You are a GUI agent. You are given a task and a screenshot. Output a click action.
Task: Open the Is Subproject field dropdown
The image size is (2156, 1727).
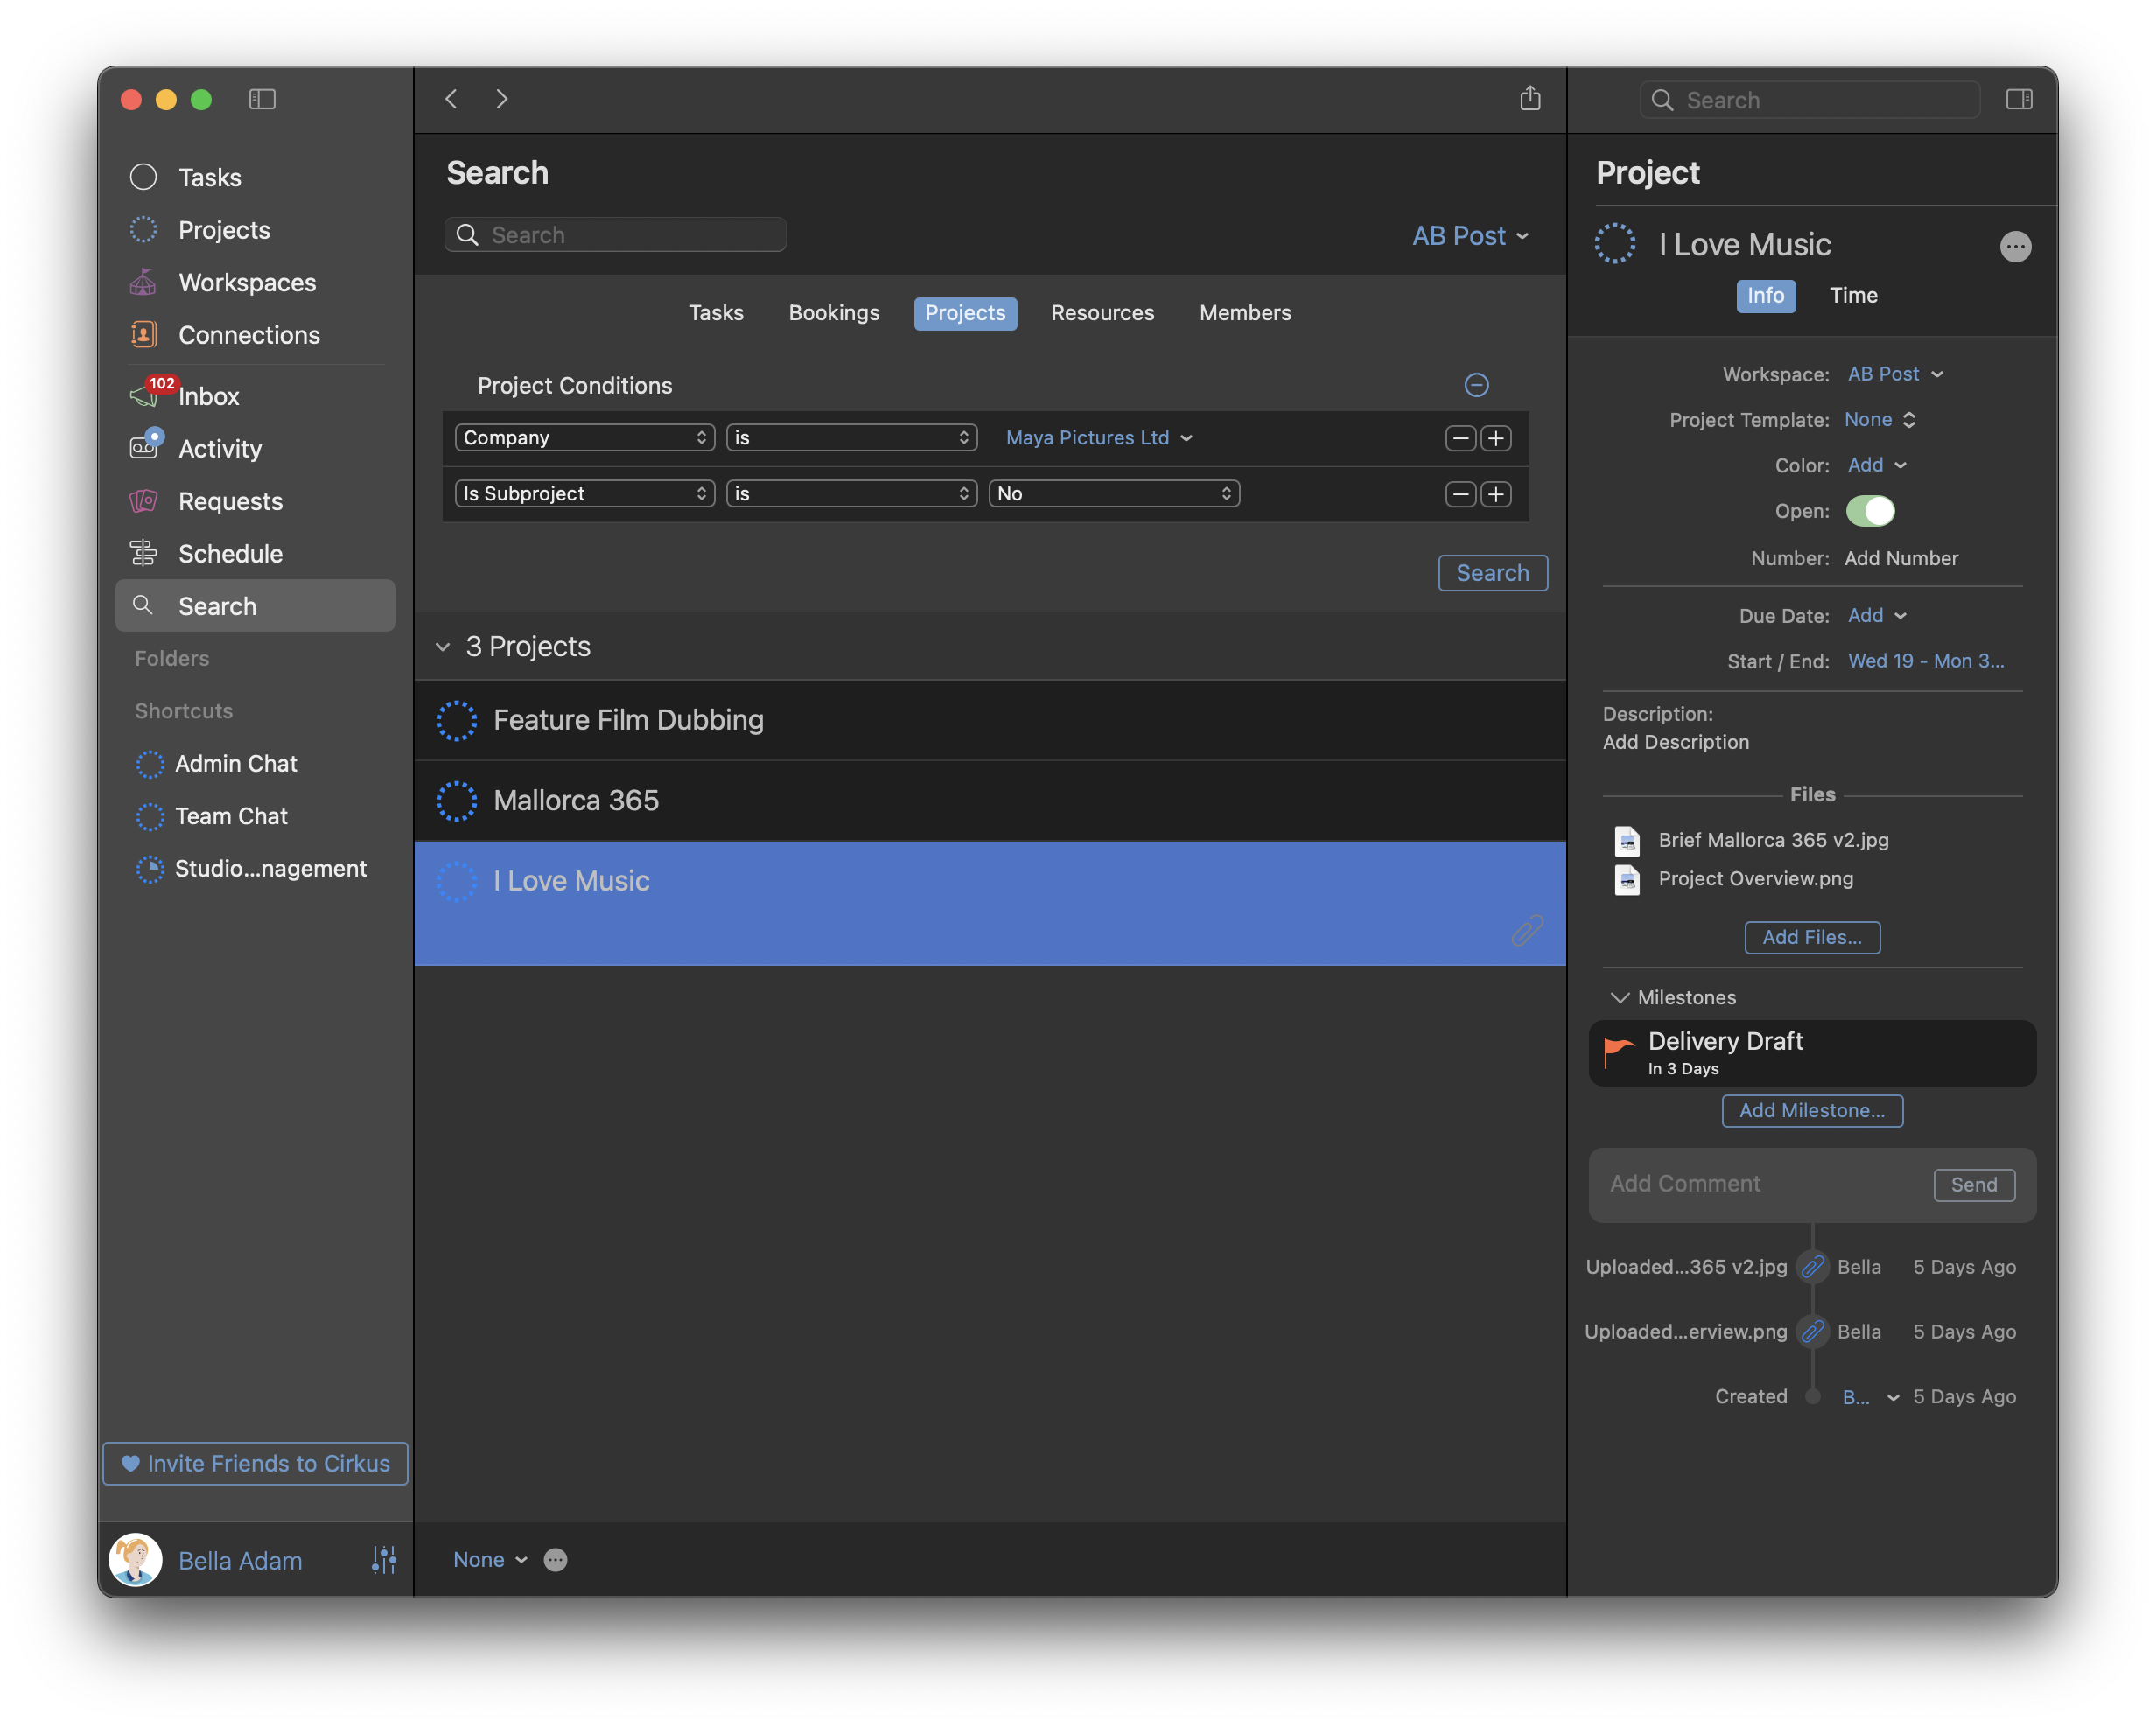click(584, 494)
